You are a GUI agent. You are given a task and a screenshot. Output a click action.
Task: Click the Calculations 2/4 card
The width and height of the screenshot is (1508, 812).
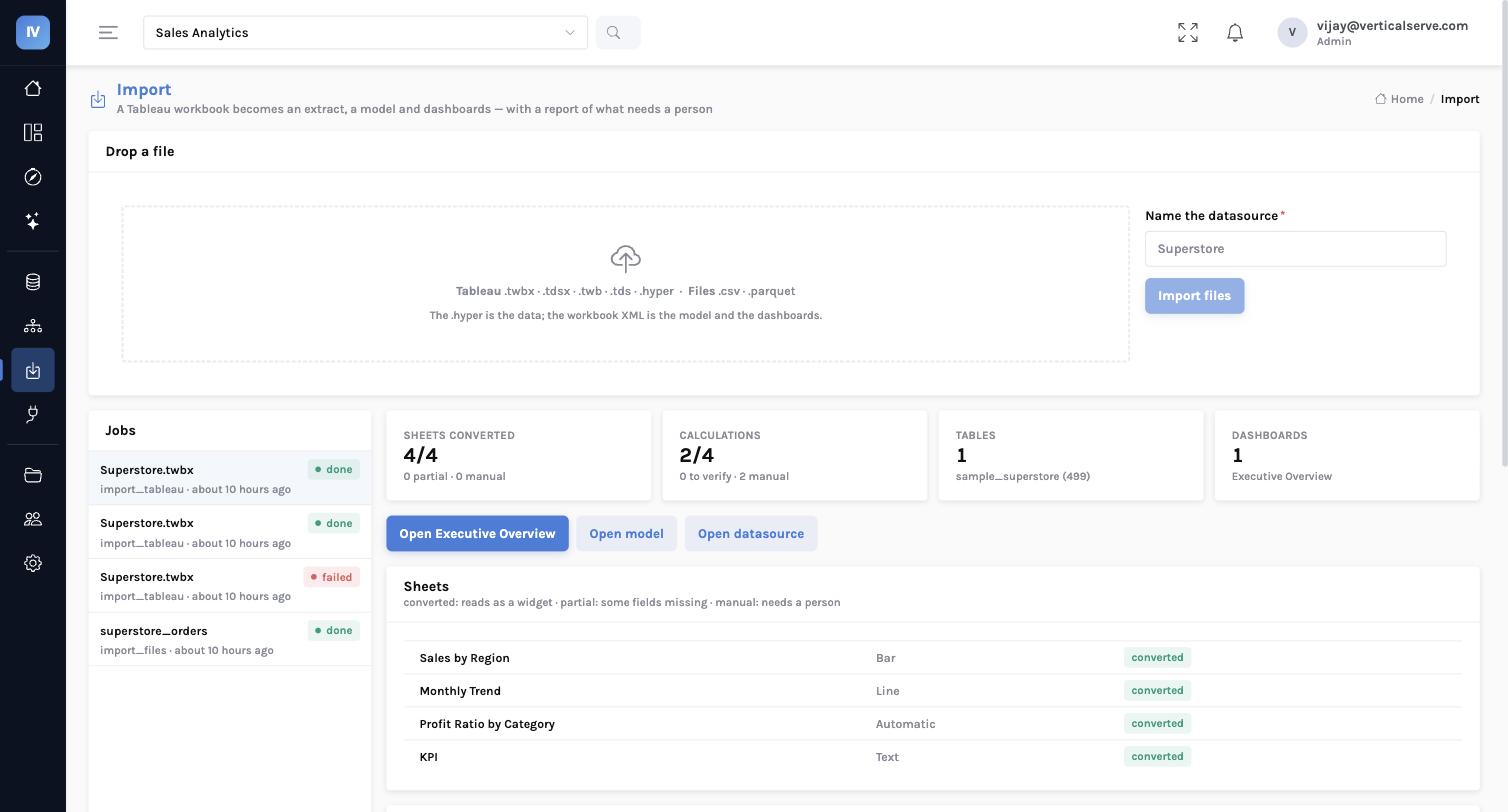[795, 455]
